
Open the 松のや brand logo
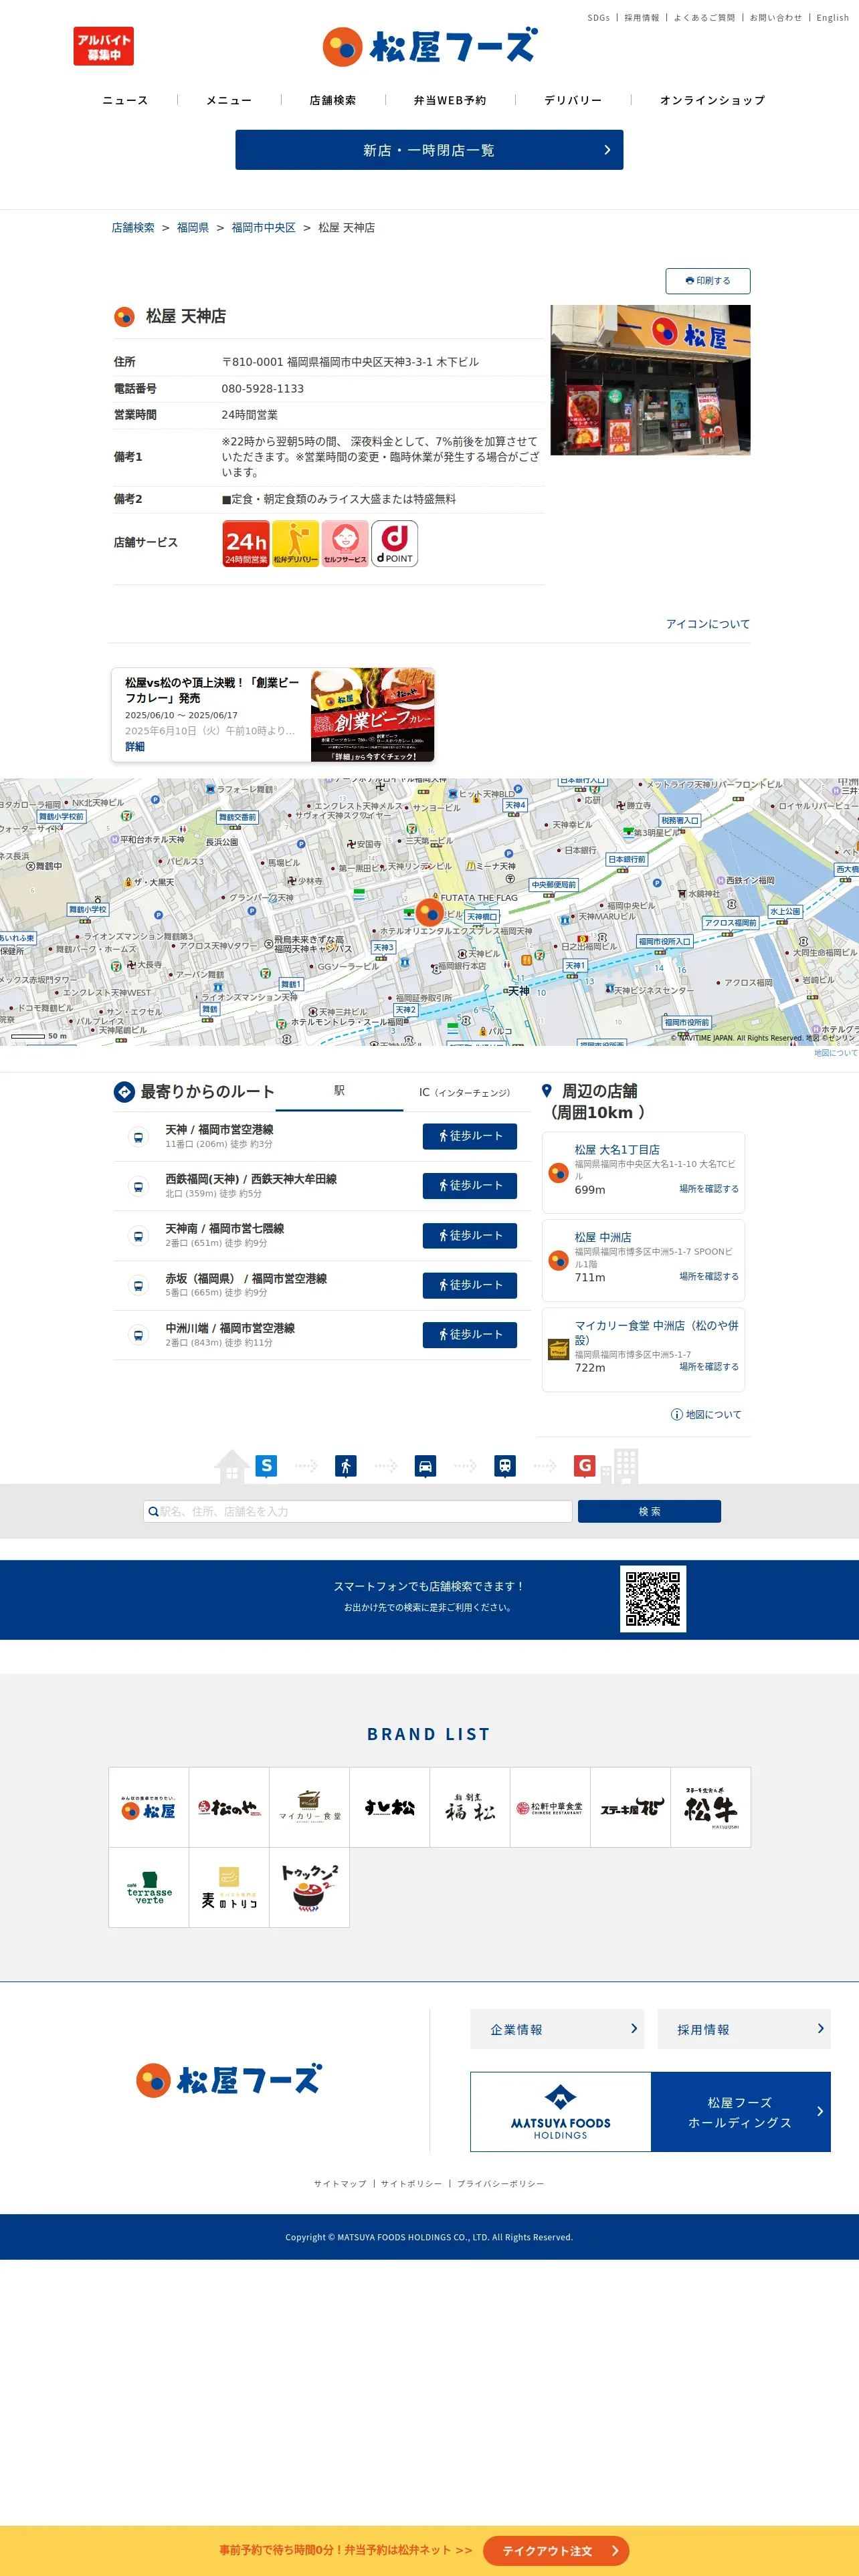tap(229, 1807)
